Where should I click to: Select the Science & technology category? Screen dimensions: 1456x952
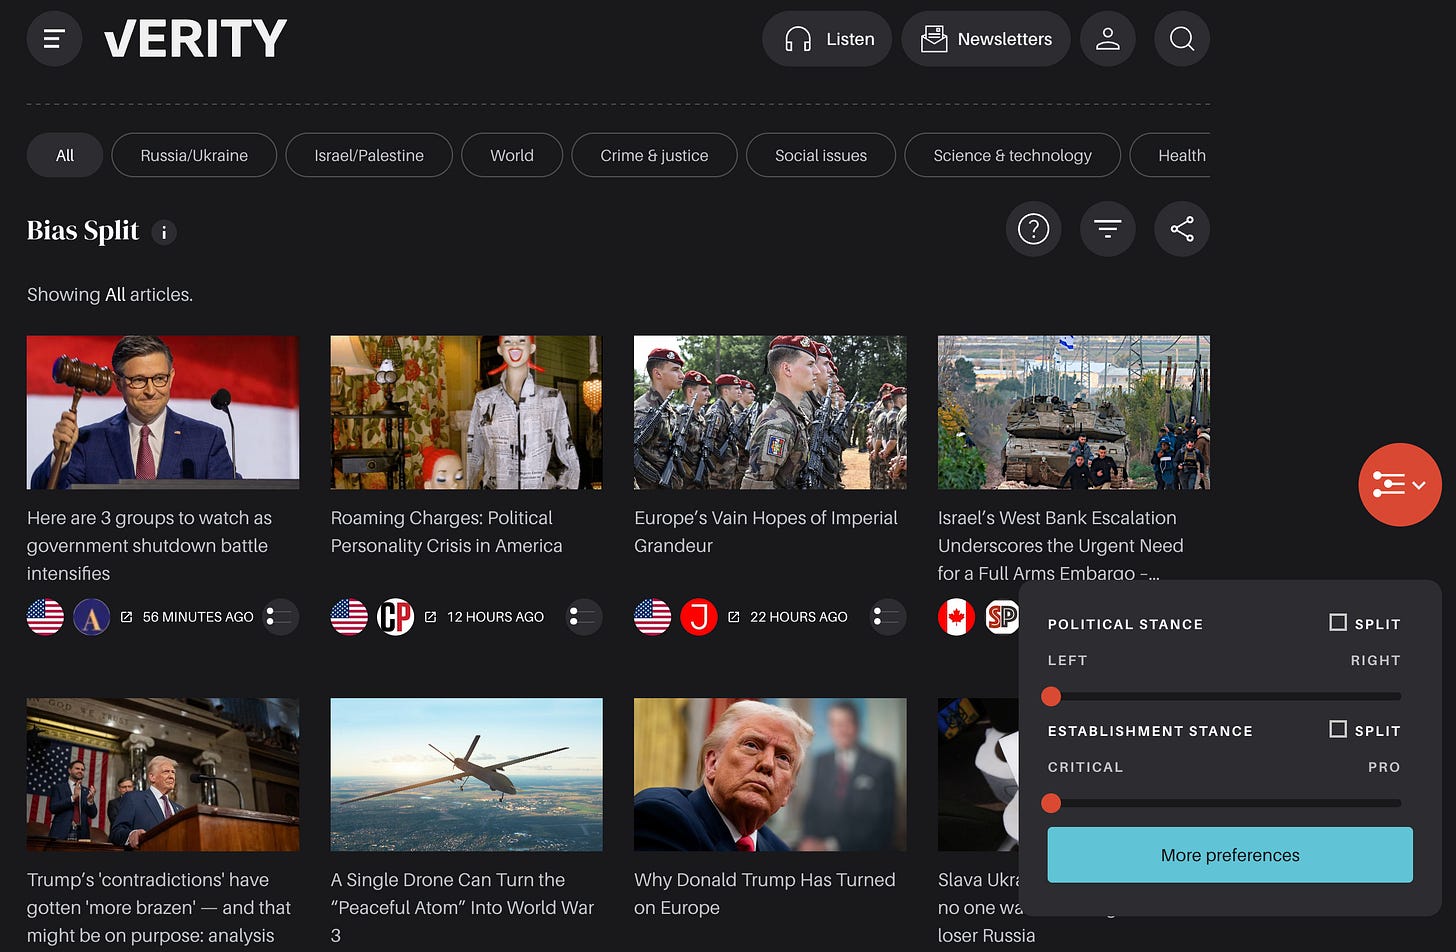[1012, 155]
